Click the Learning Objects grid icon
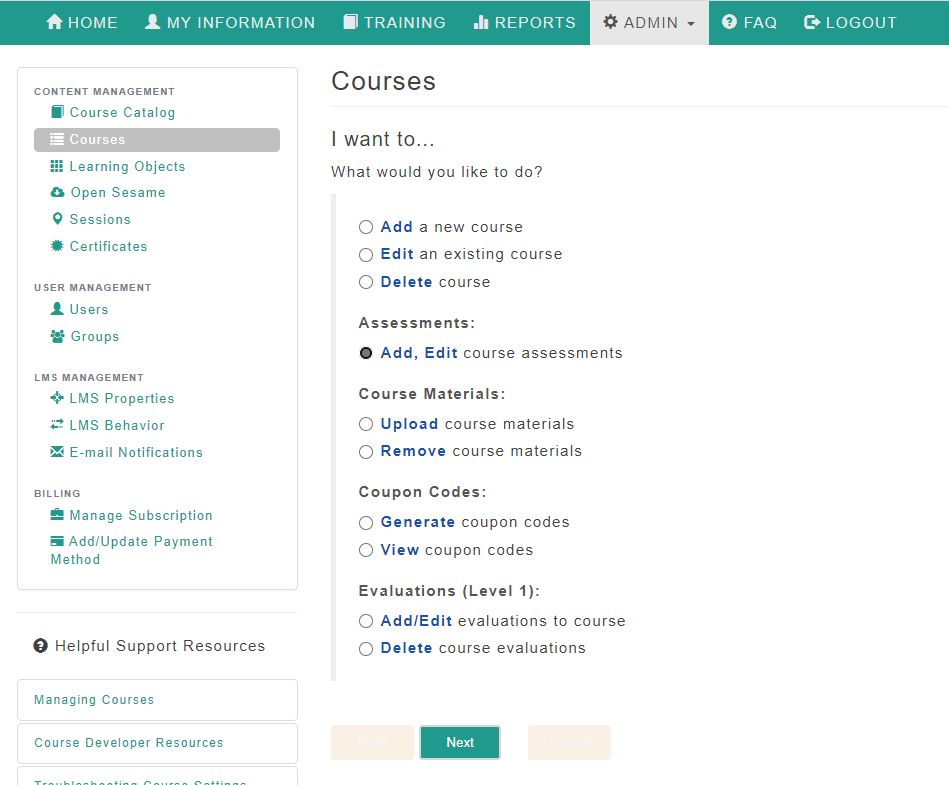 57,166
